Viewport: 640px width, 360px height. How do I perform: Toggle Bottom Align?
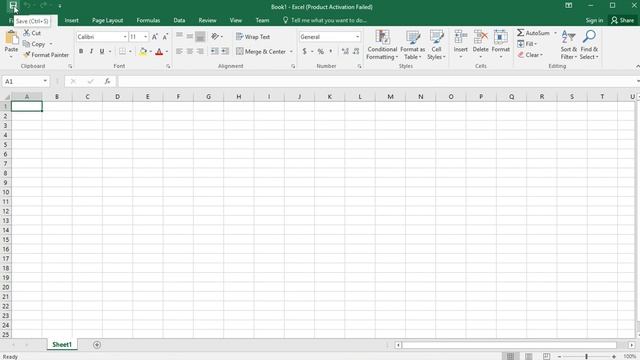(x=200, y=36)
